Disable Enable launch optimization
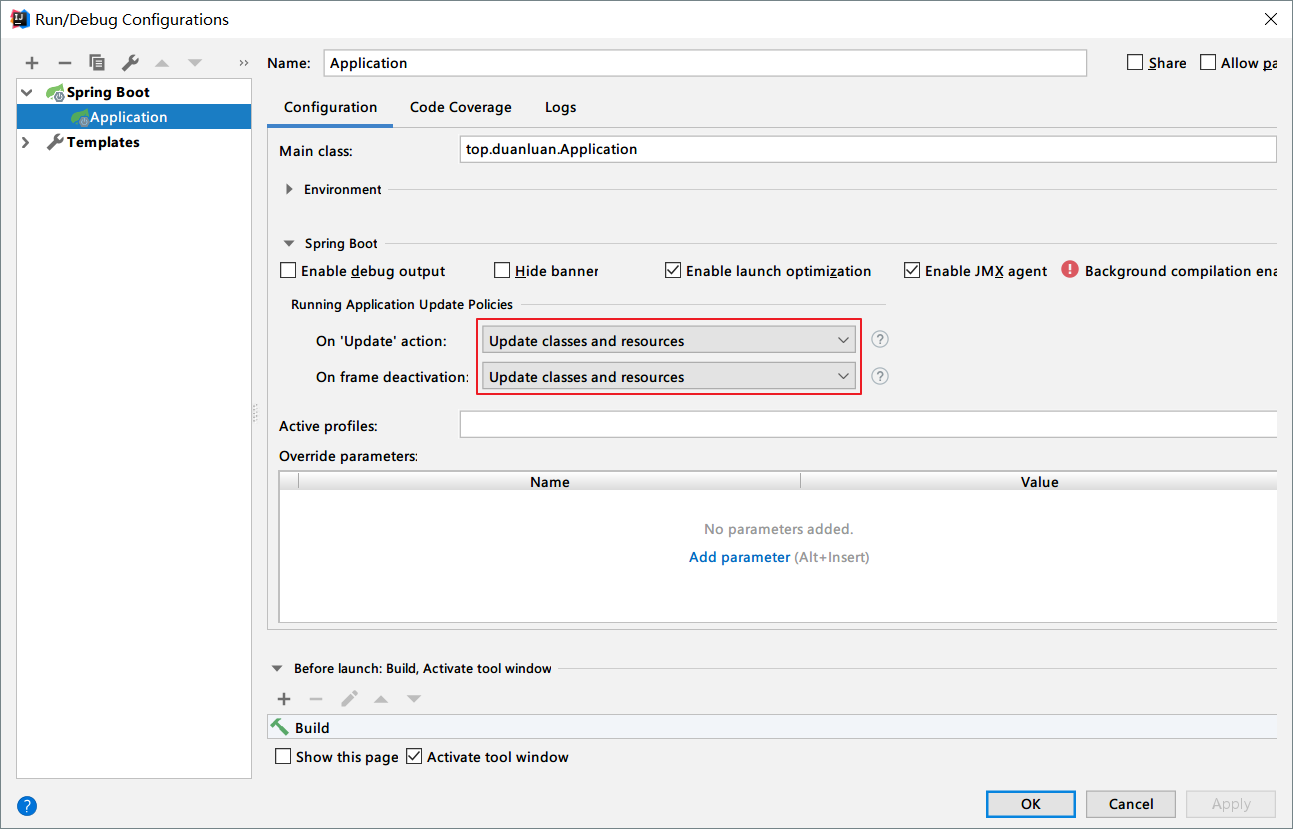The height and width of the screenshot is (829, 1293). tap(673, 270)
